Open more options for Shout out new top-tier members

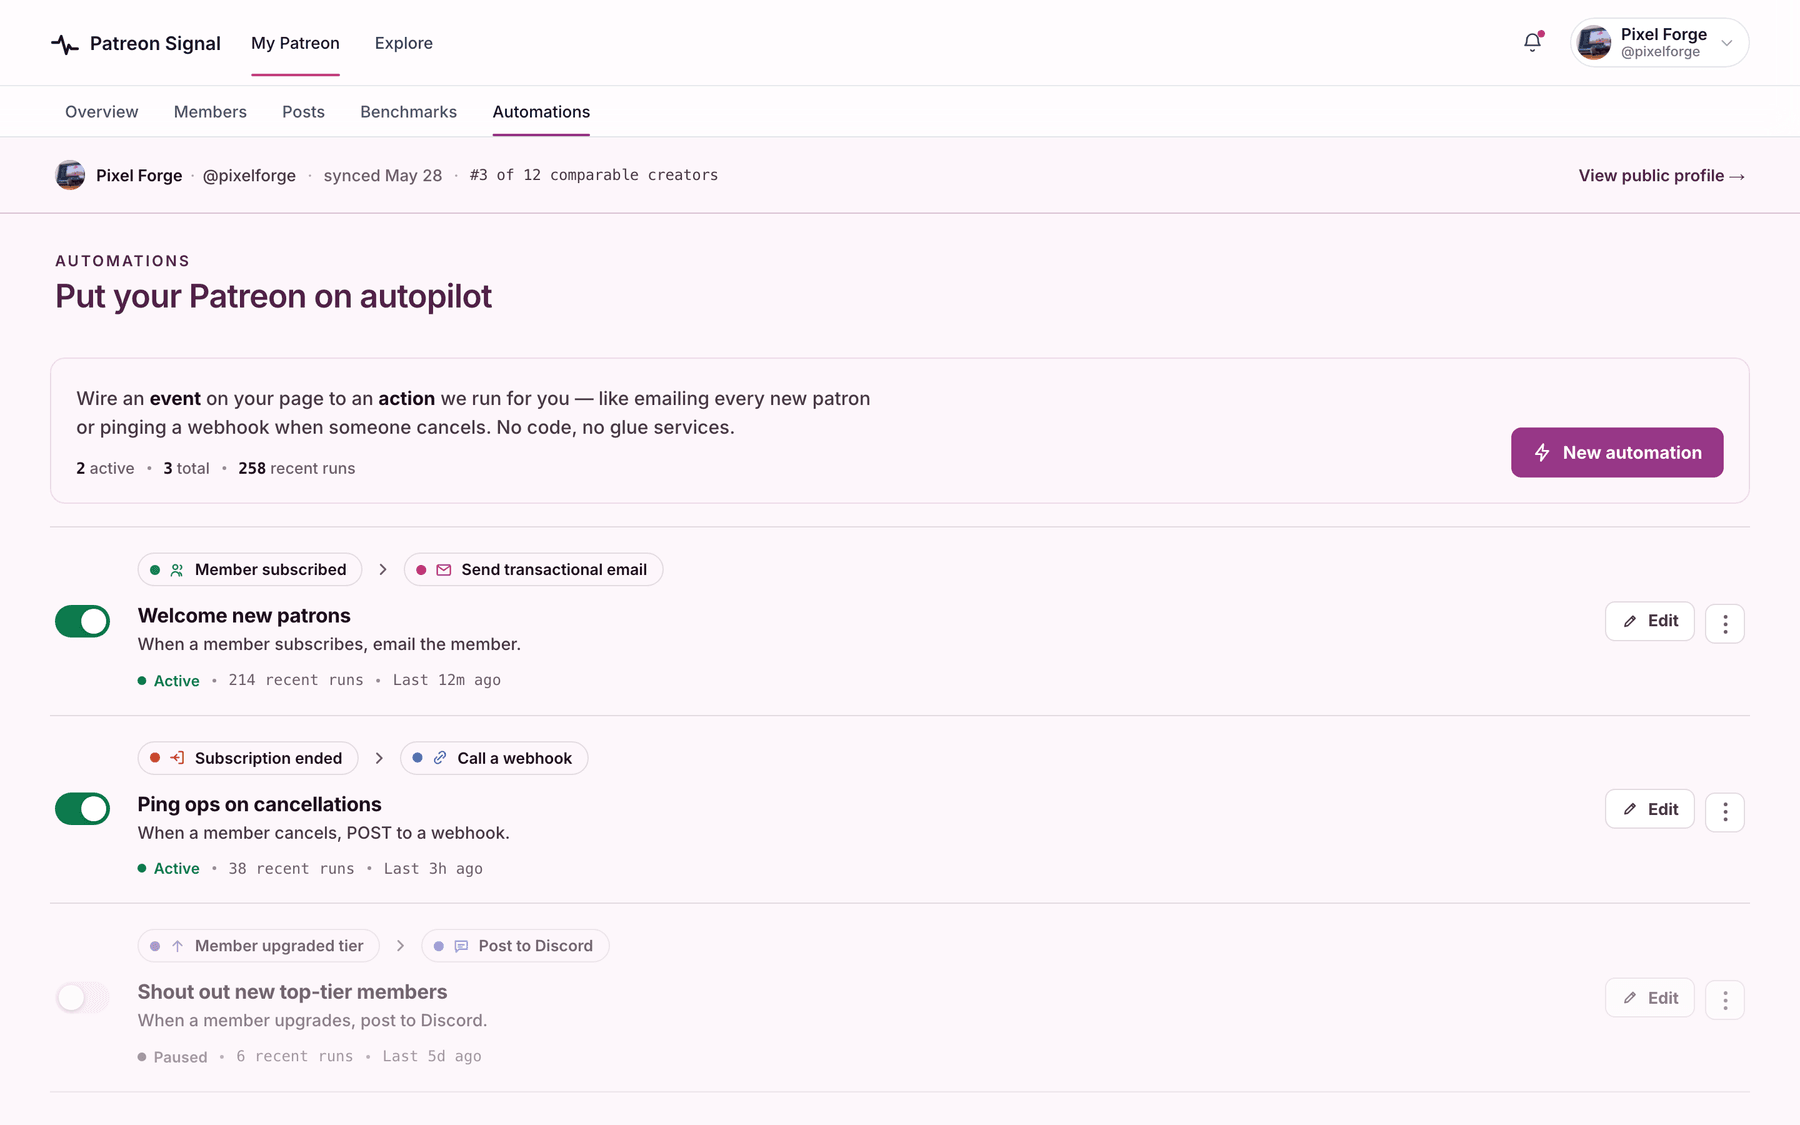[x=1725, y=1000]
